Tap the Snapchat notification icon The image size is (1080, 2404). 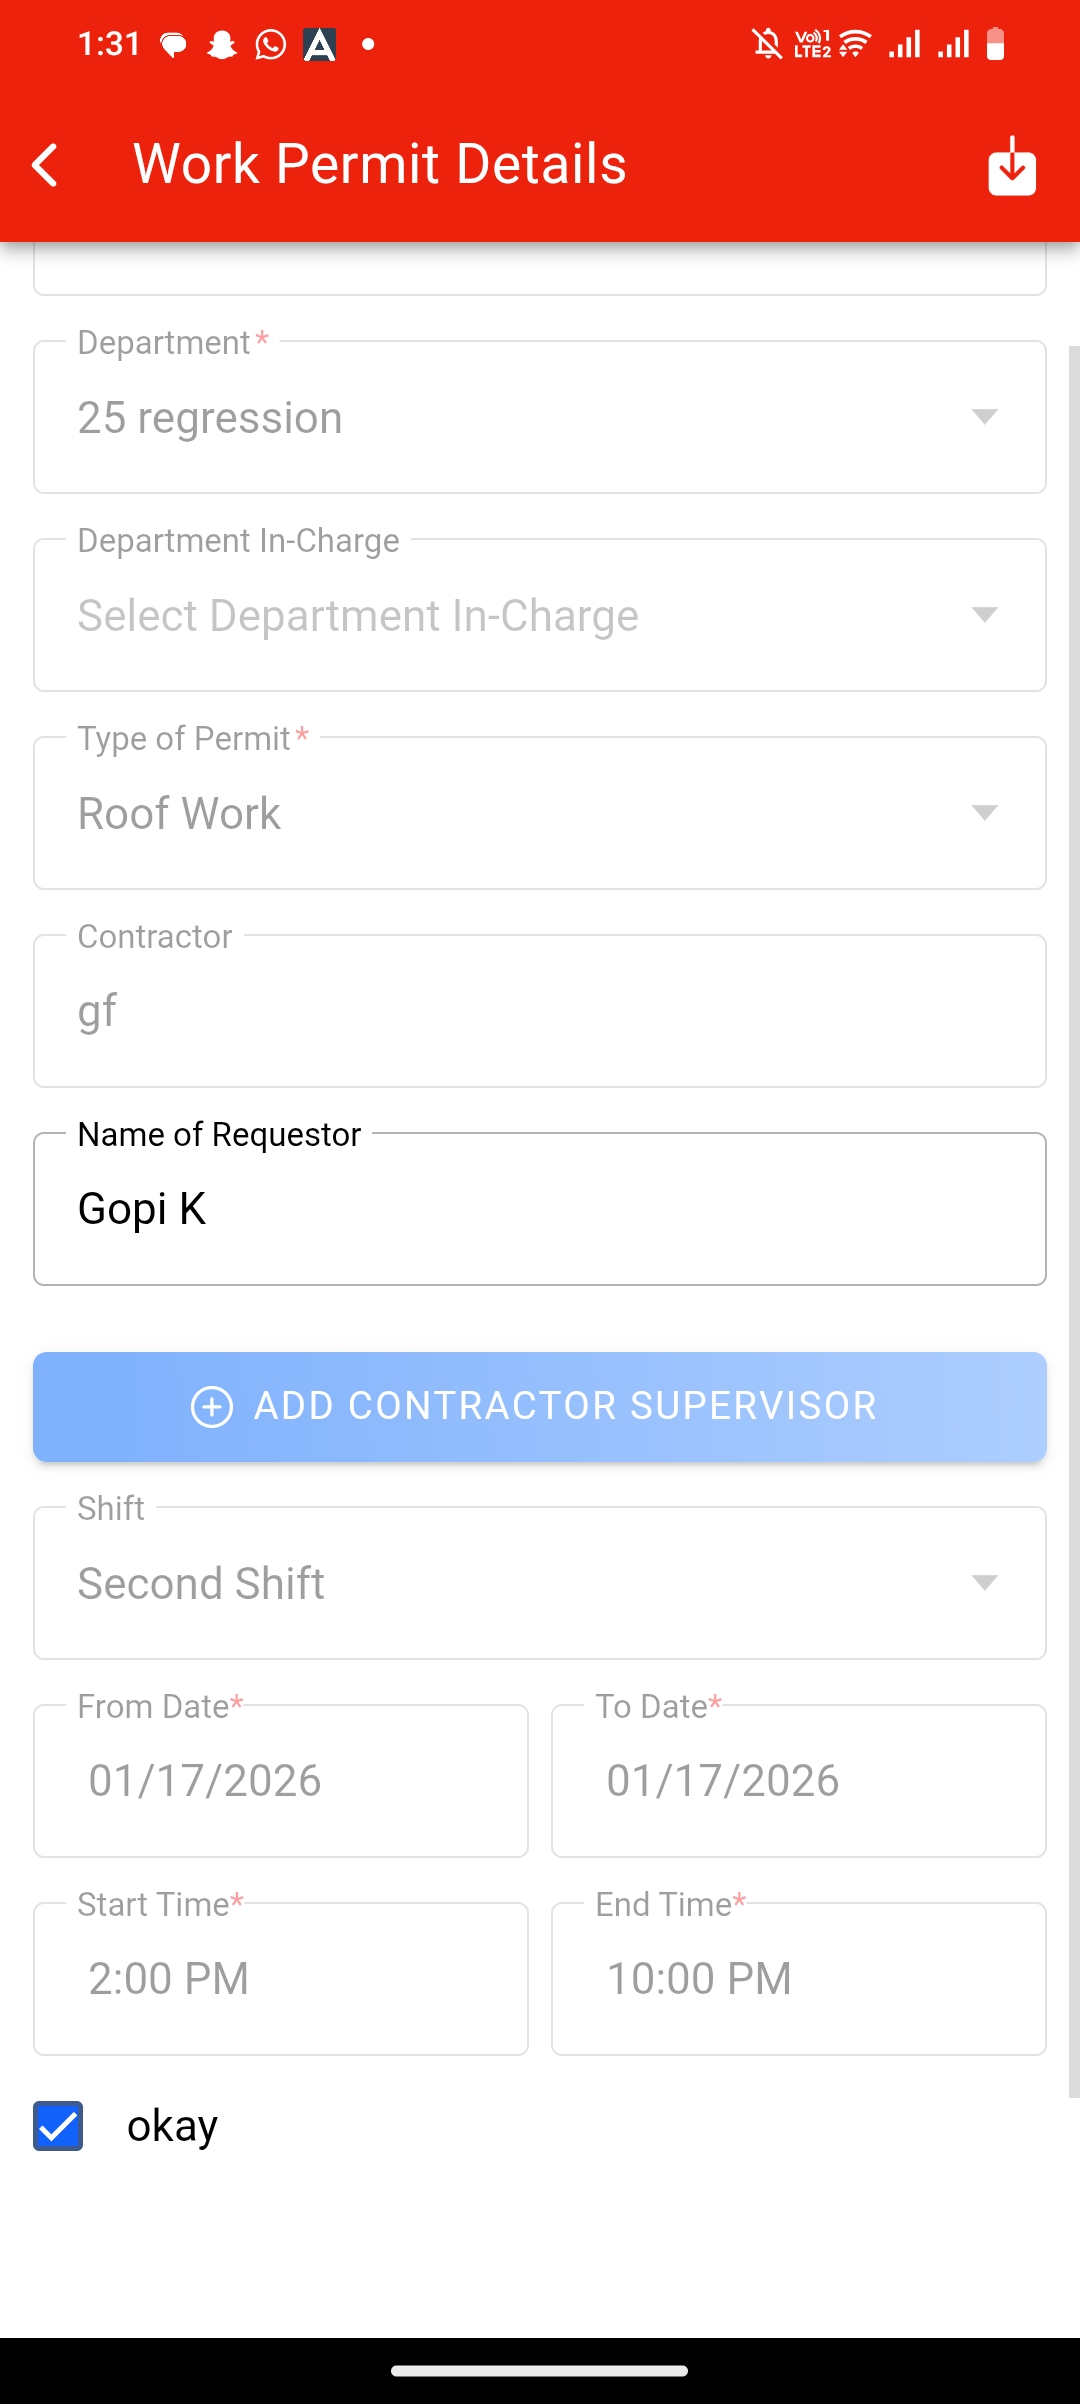pyautogui.click(x=222, y=45)
